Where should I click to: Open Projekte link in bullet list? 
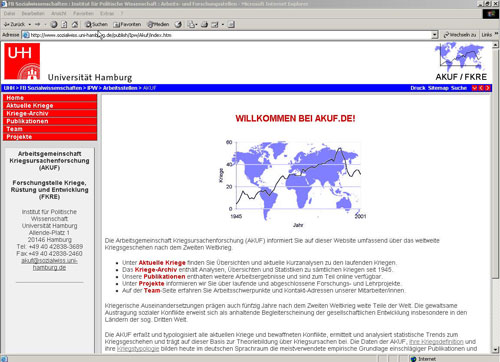pyautogui.click(x=152, y=284)
